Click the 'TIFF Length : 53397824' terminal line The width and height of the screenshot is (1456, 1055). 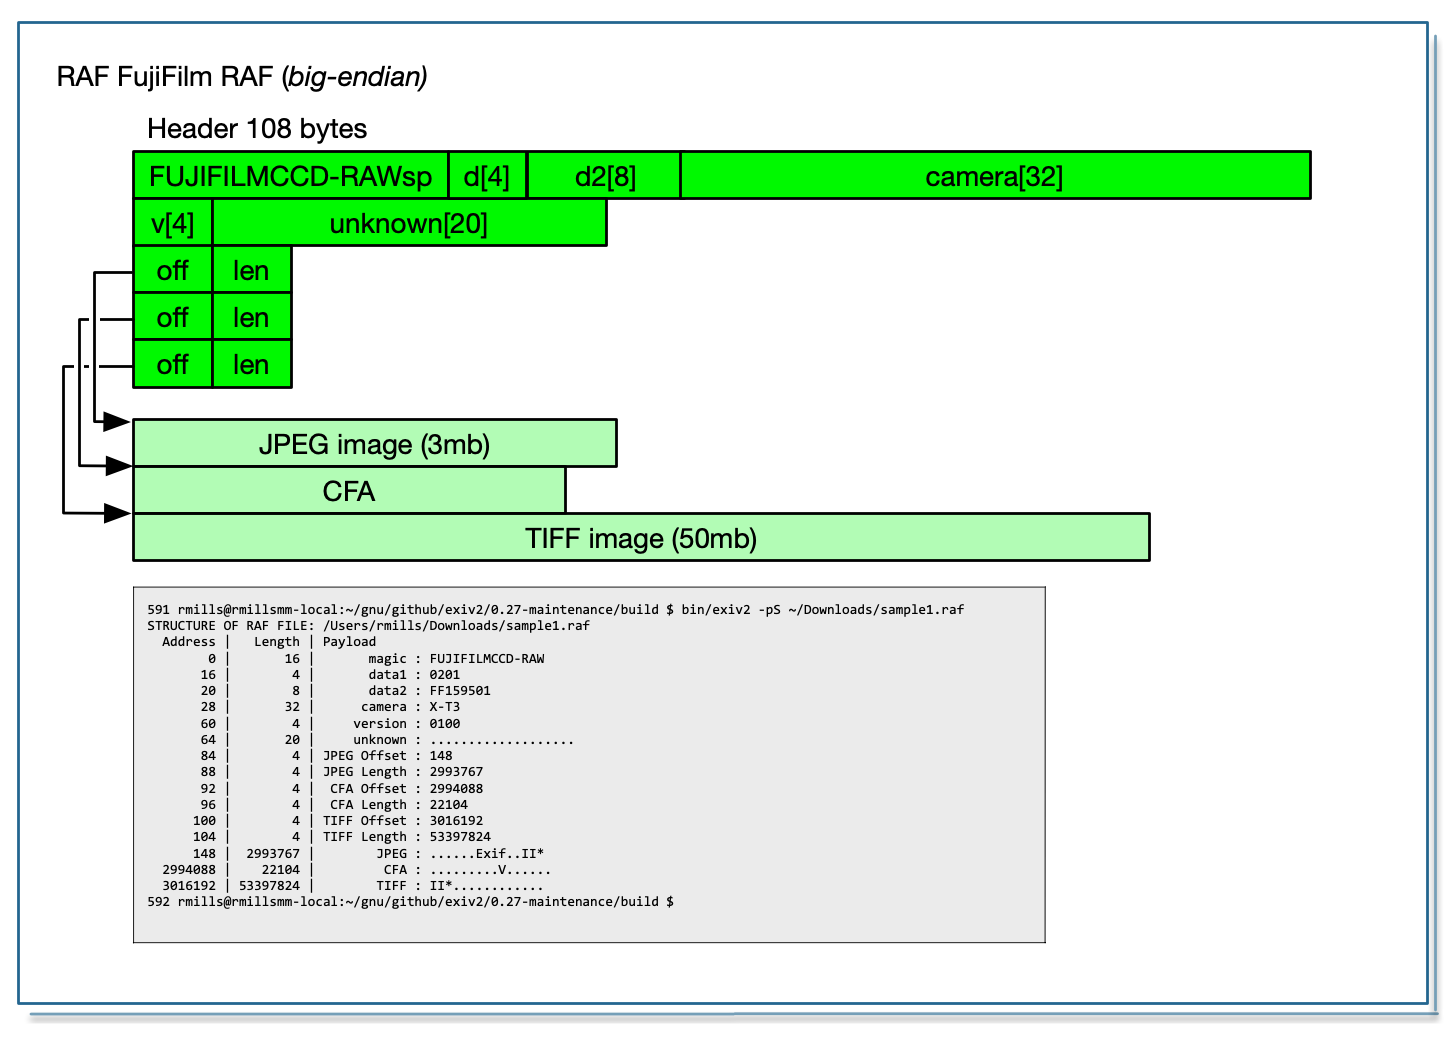coord(406,837)
